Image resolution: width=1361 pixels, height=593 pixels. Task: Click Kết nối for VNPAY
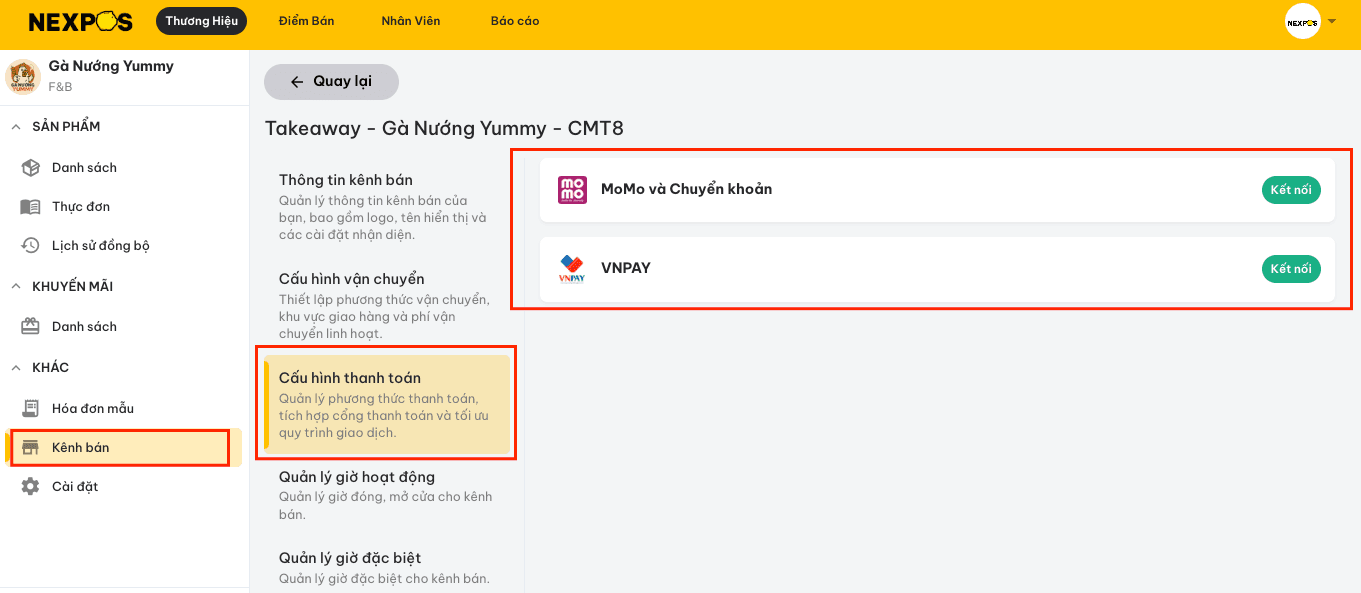coord(1291,269)
